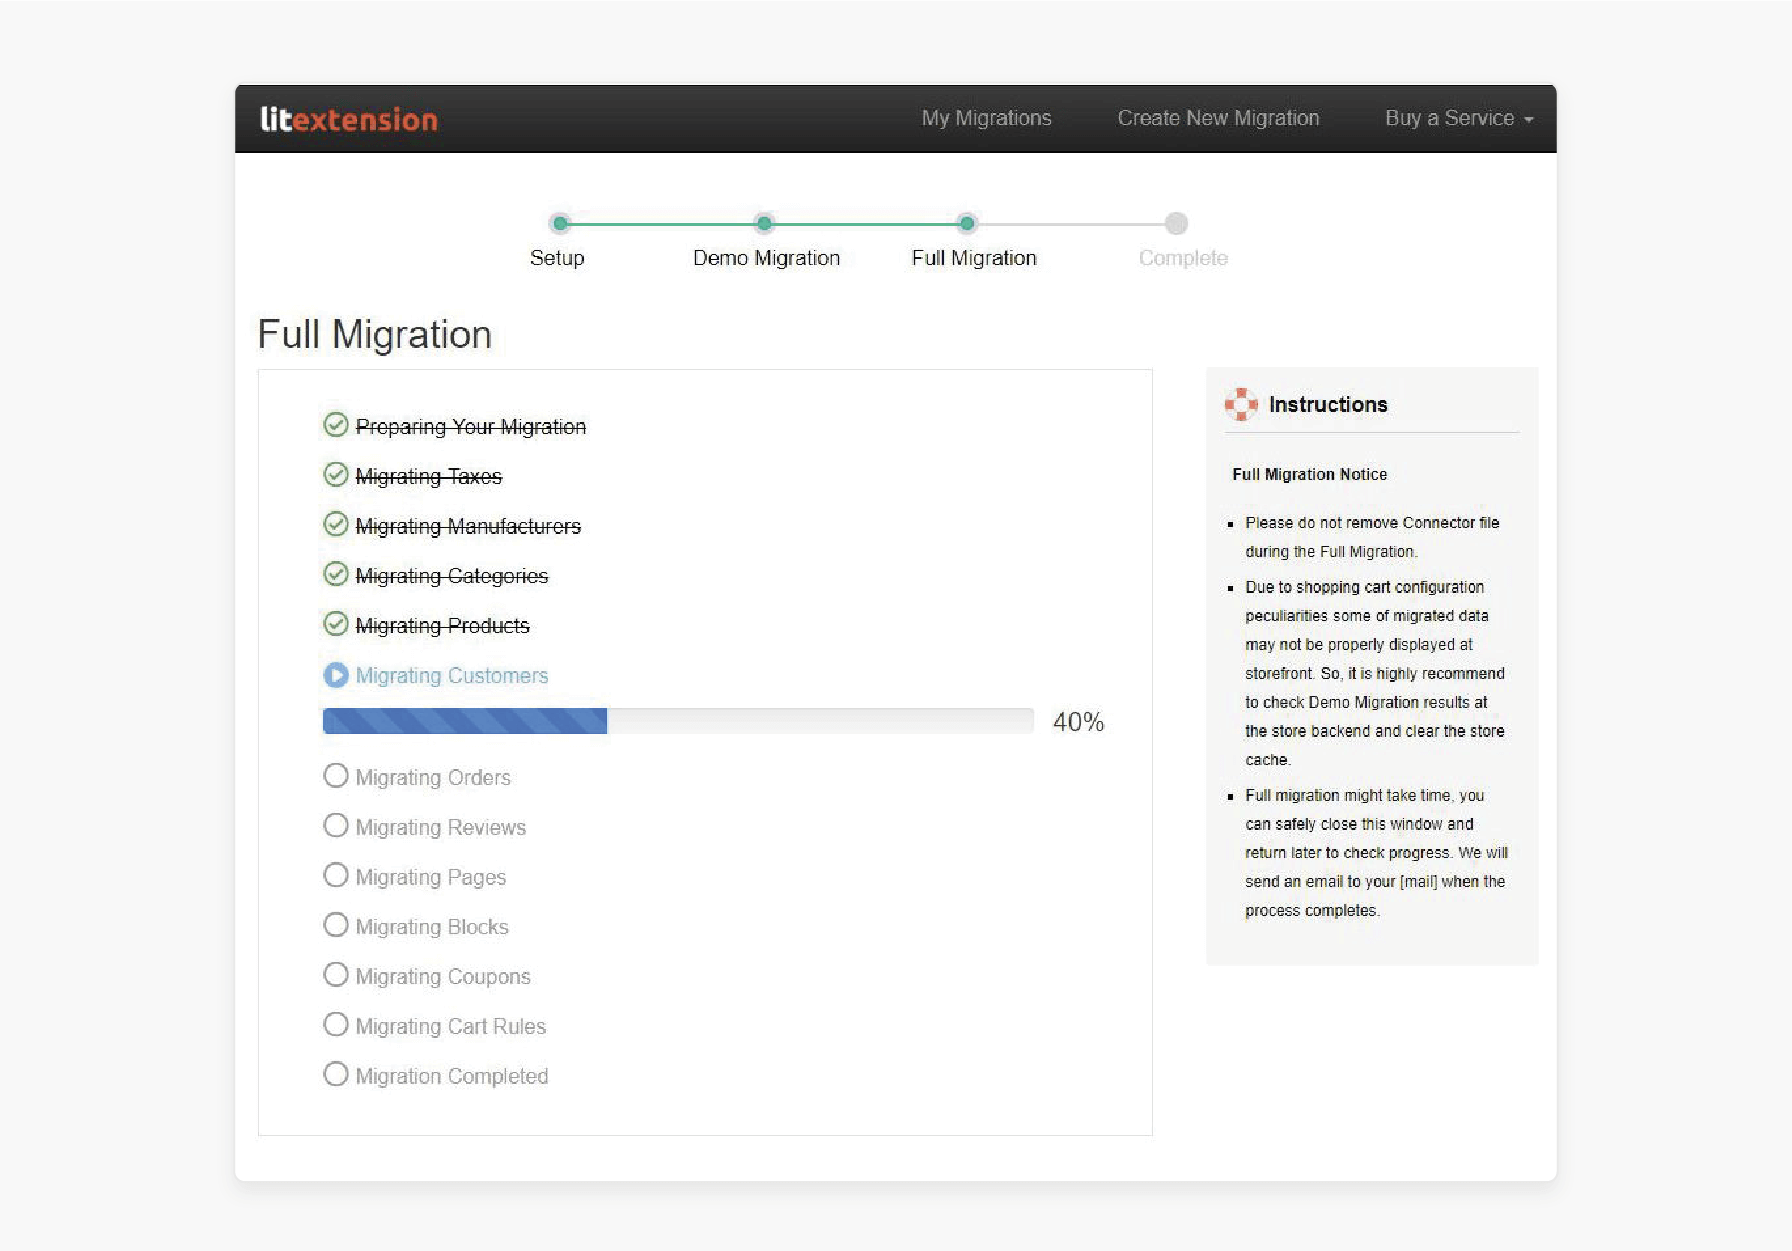The image size is (1792, 1251).
Task: Click the circle beside Migrating Cart Rules
Action: click(336, 1025)
